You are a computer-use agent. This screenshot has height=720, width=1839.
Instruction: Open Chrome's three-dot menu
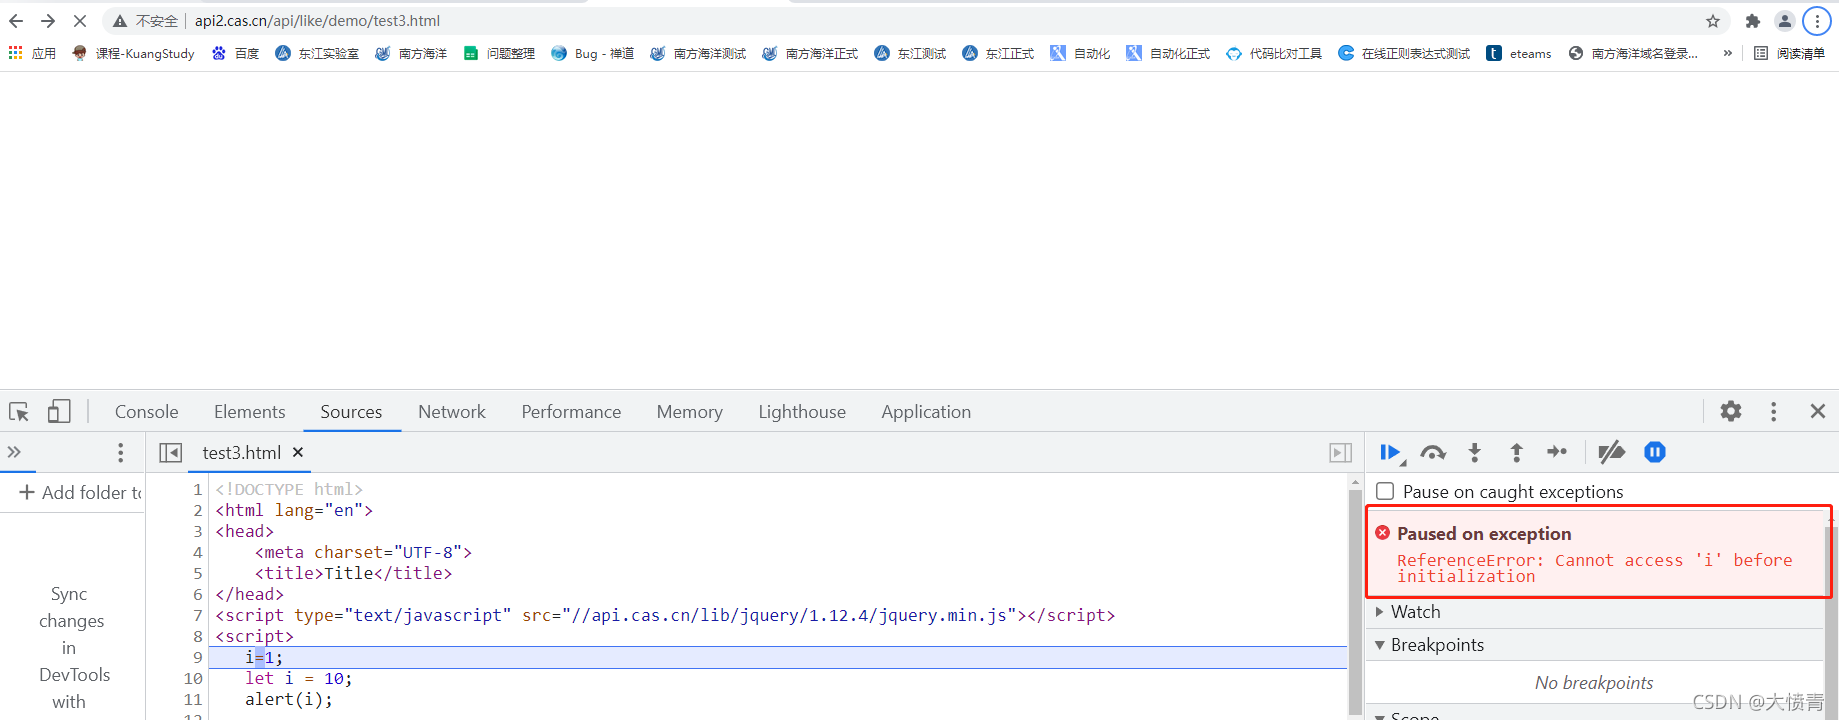coord(1817,21)
